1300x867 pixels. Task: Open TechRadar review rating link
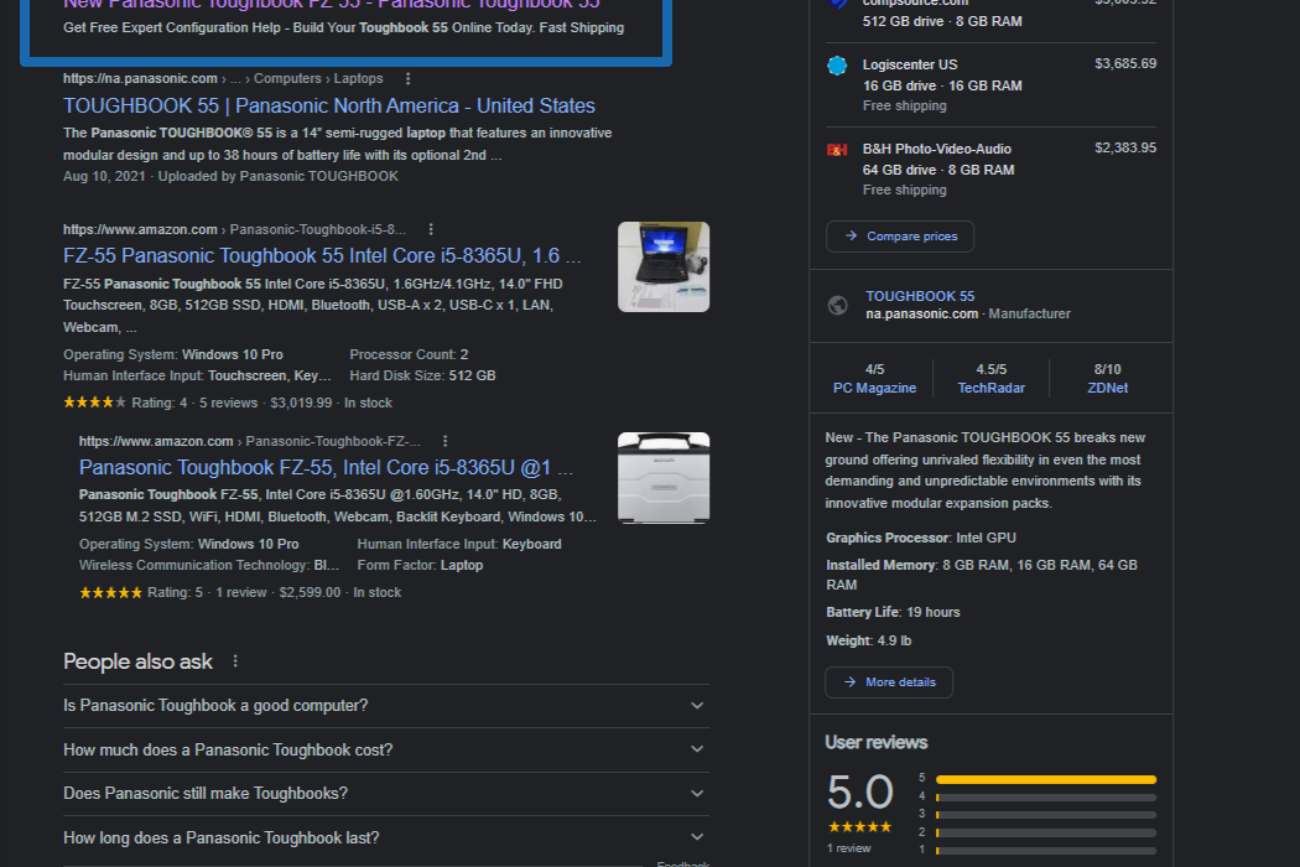click(x=991, y=388)
